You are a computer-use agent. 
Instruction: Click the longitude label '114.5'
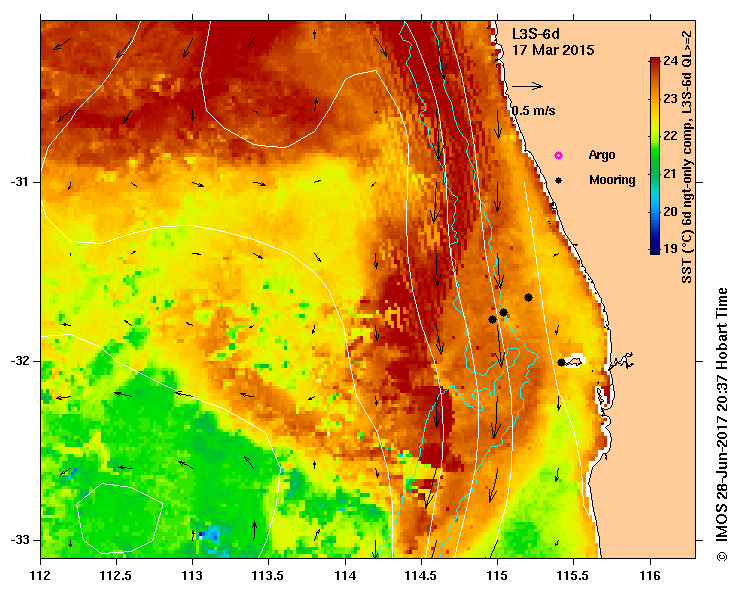(421, 576)
